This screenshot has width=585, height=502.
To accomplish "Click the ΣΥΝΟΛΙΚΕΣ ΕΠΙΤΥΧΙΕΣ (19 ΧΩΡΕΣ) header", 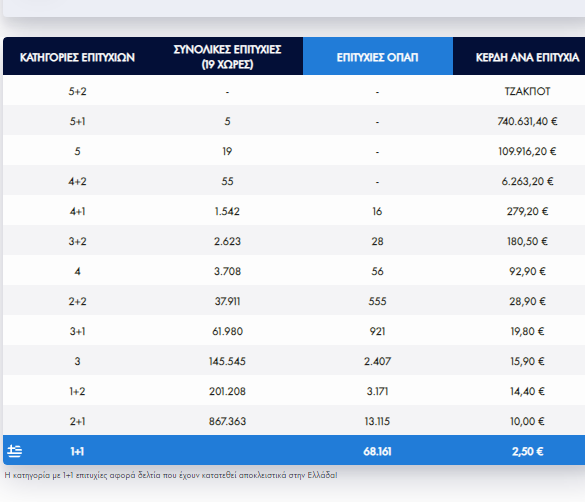I will pos(227,57).
